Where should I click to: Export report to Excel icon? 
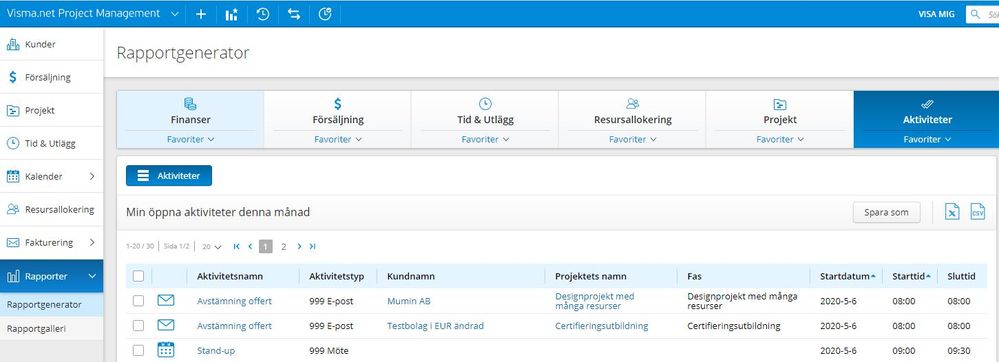coord(952,212)
